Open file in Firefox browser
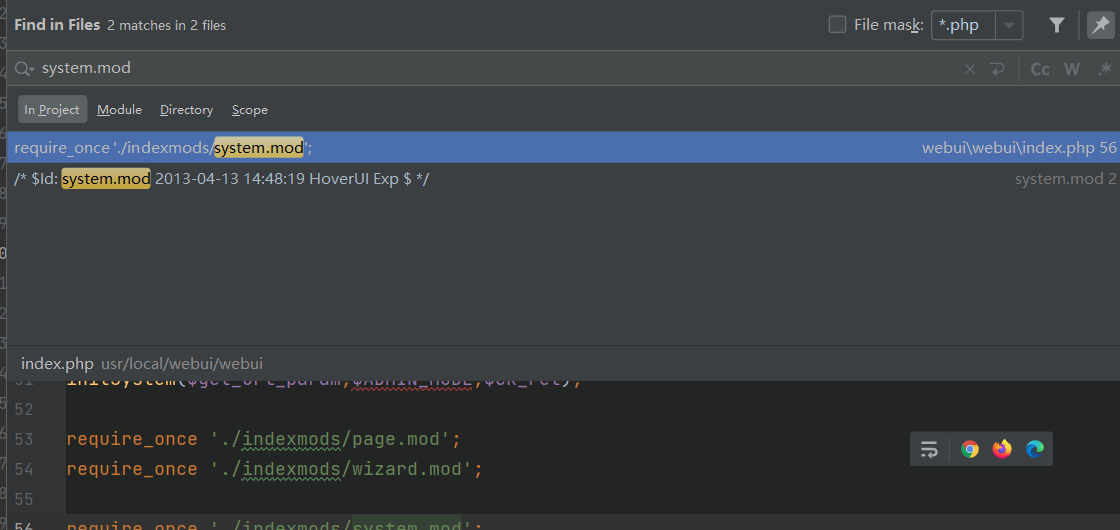Image resolution: width=1120 pixels, height=530 pixels. pyautogui.click(x=1002, y=449)
